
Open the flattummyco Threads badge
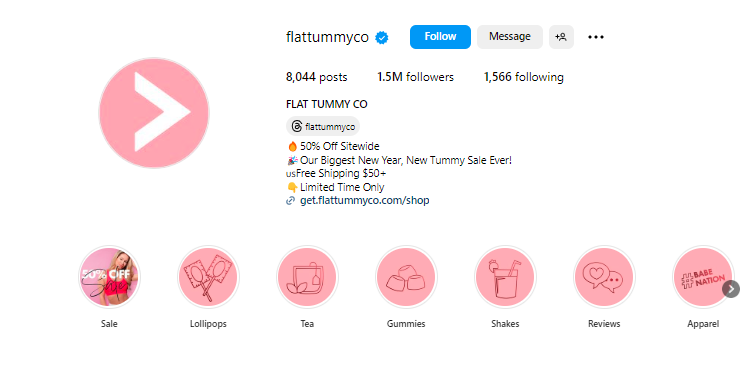tap(323, 127)
